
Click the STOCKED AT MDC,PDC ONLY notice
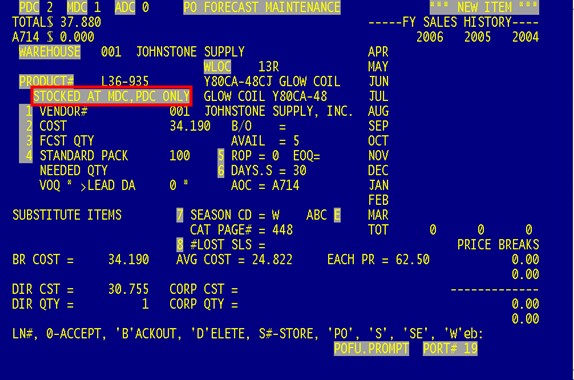coord(112,96)
